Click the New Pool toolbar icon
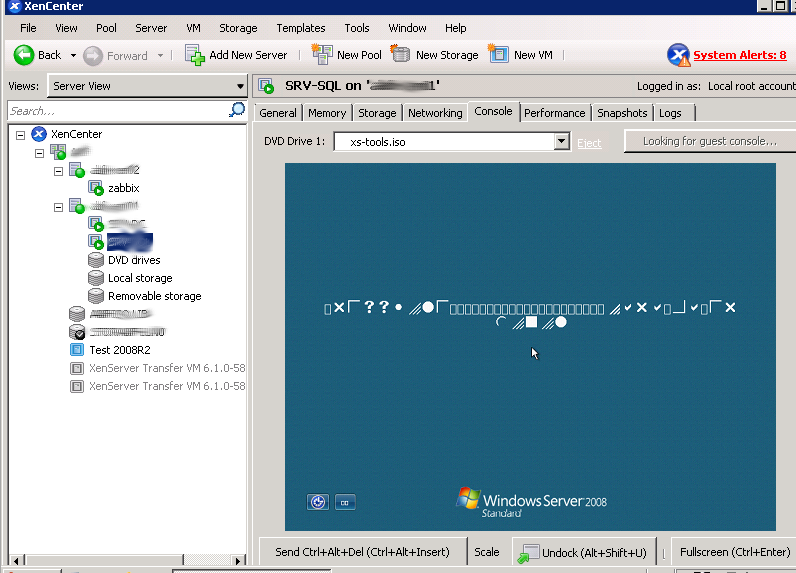Screen dimensions: 796x573 tap(322, 55)
